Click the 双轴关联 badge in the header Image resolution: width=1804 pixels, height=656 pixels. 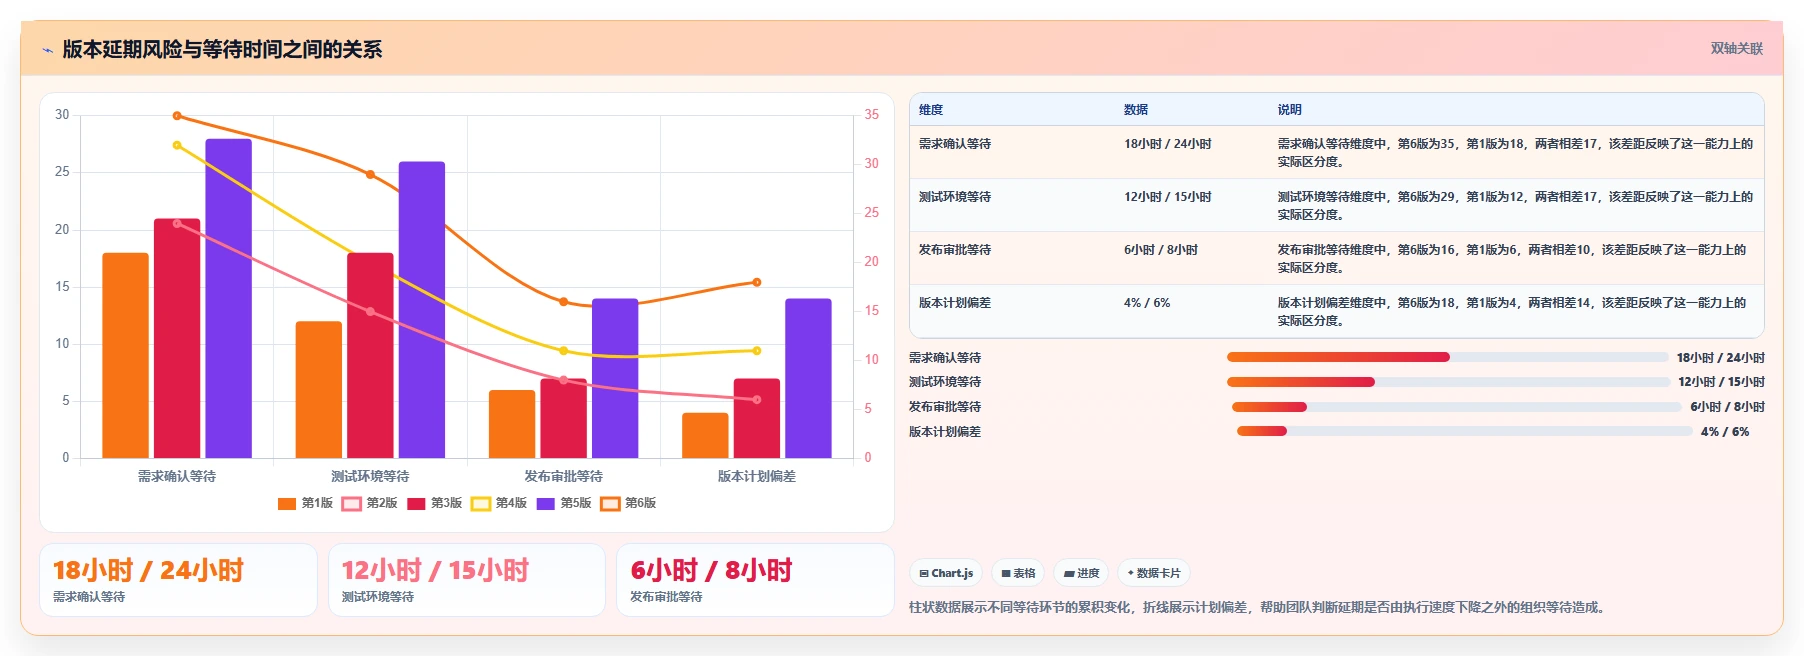[x=1736, y=49]
